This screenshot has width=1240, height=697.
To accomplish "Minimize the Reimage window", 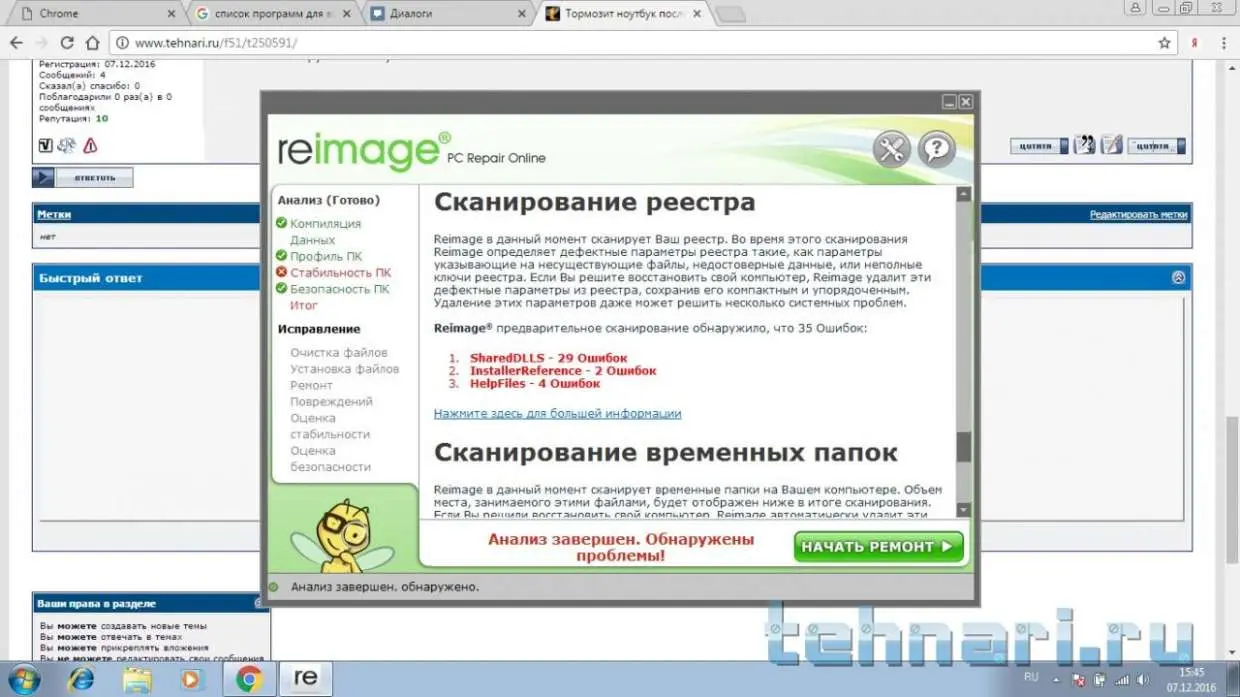I will pos(949,102).
